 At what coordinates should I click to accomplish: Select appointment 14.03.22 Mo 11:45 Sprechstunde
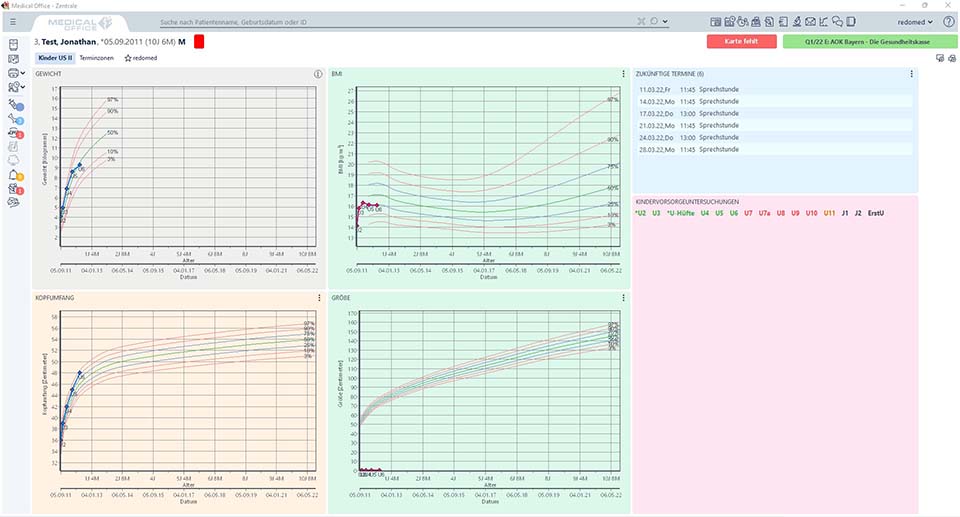pos(774,102)
